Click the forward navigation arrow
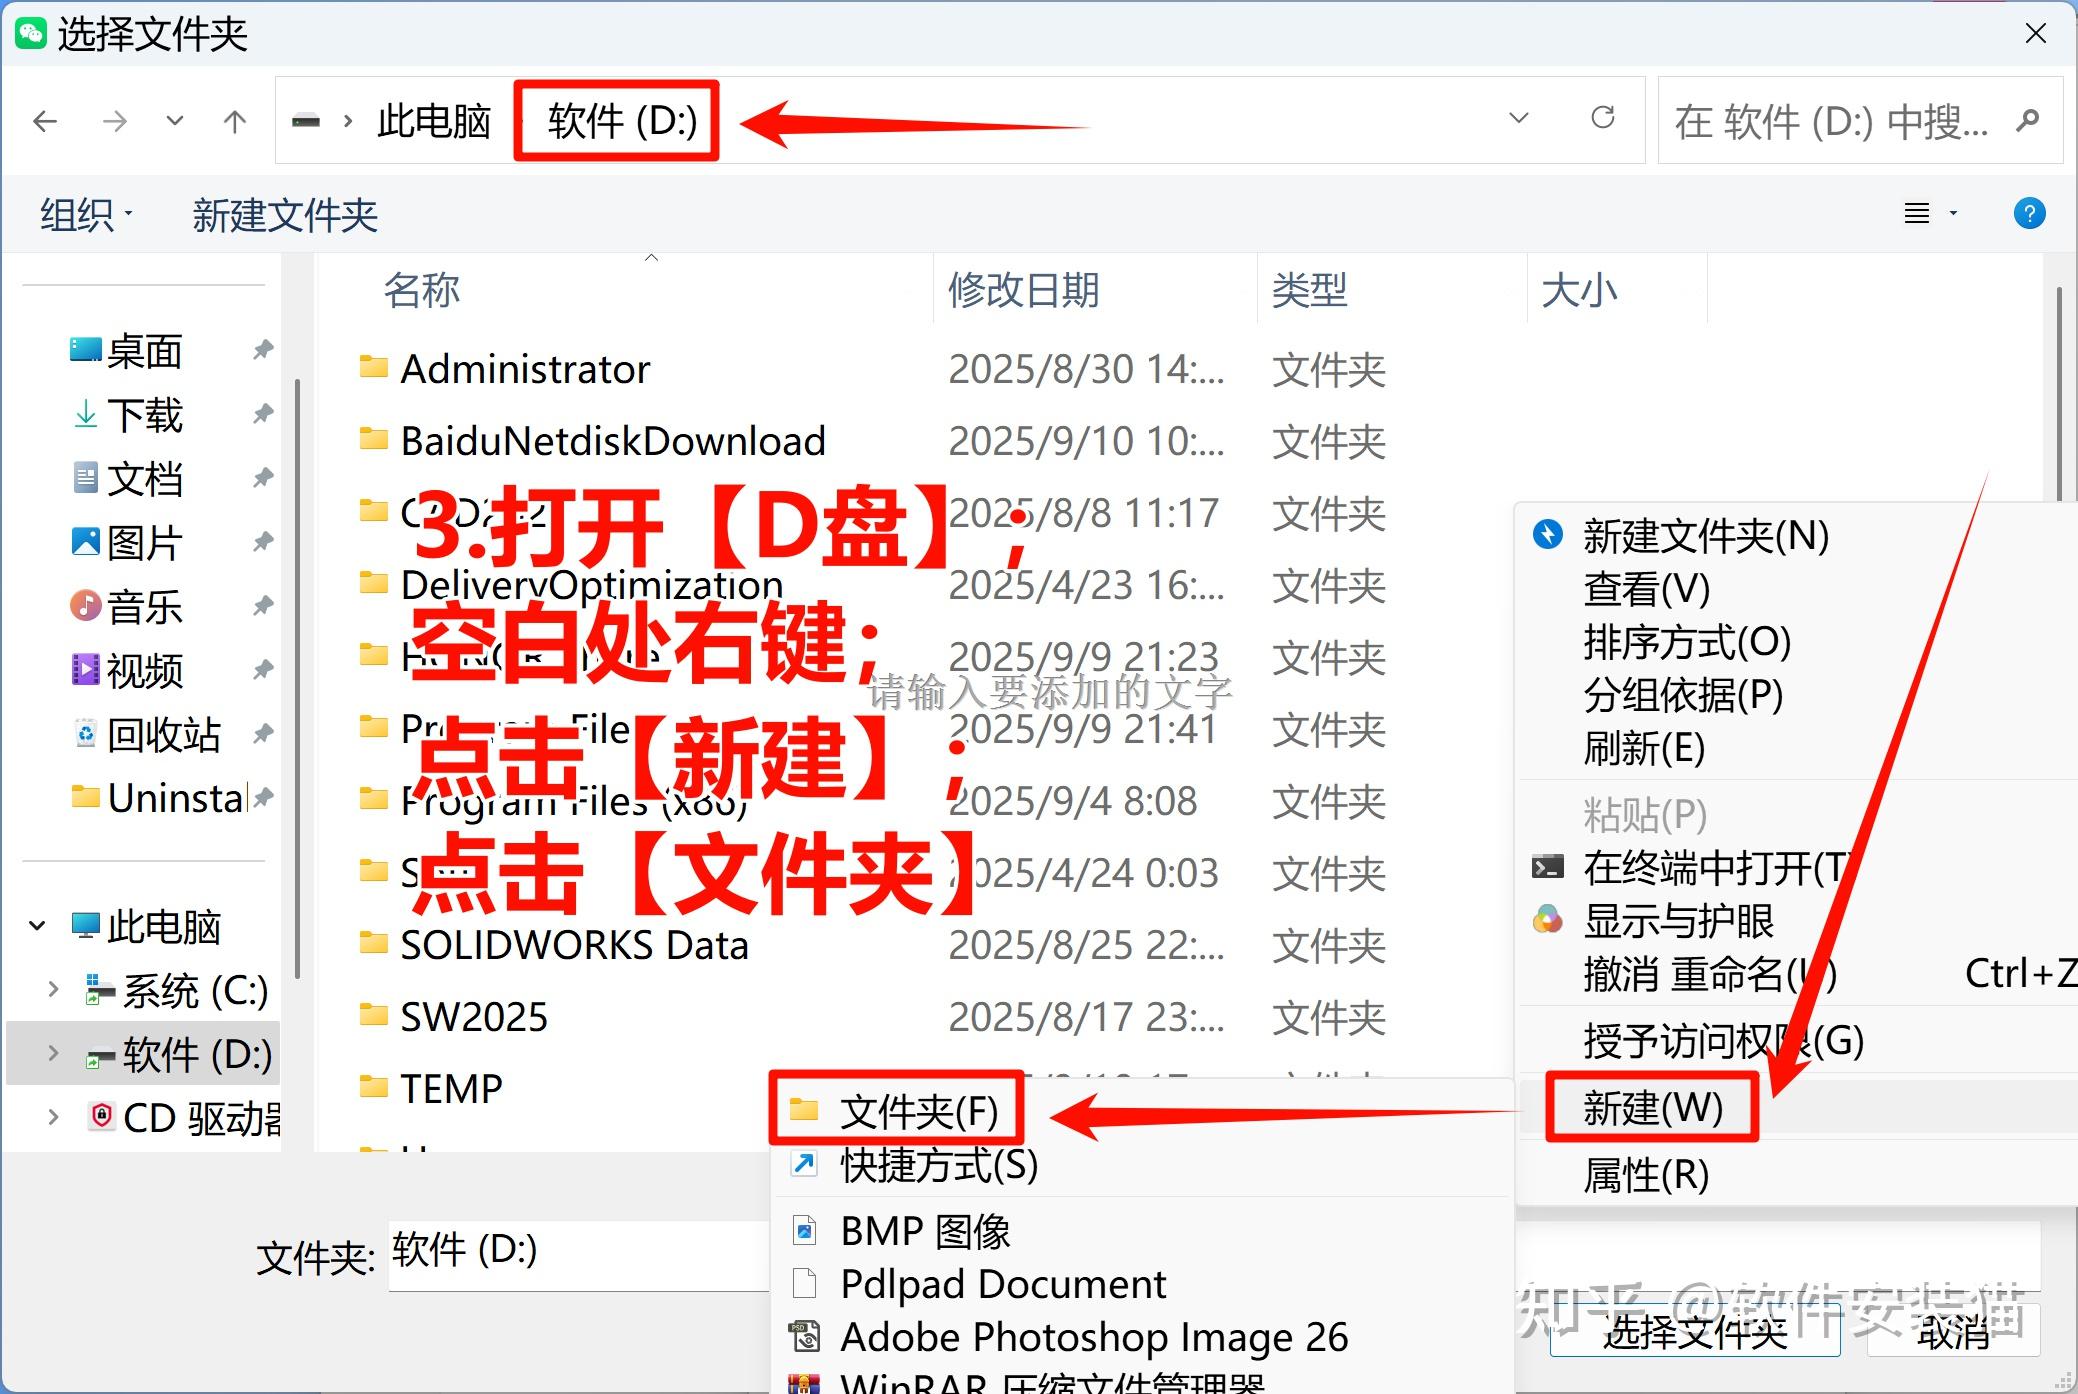2078x1394 pixels. click(115, 122)
